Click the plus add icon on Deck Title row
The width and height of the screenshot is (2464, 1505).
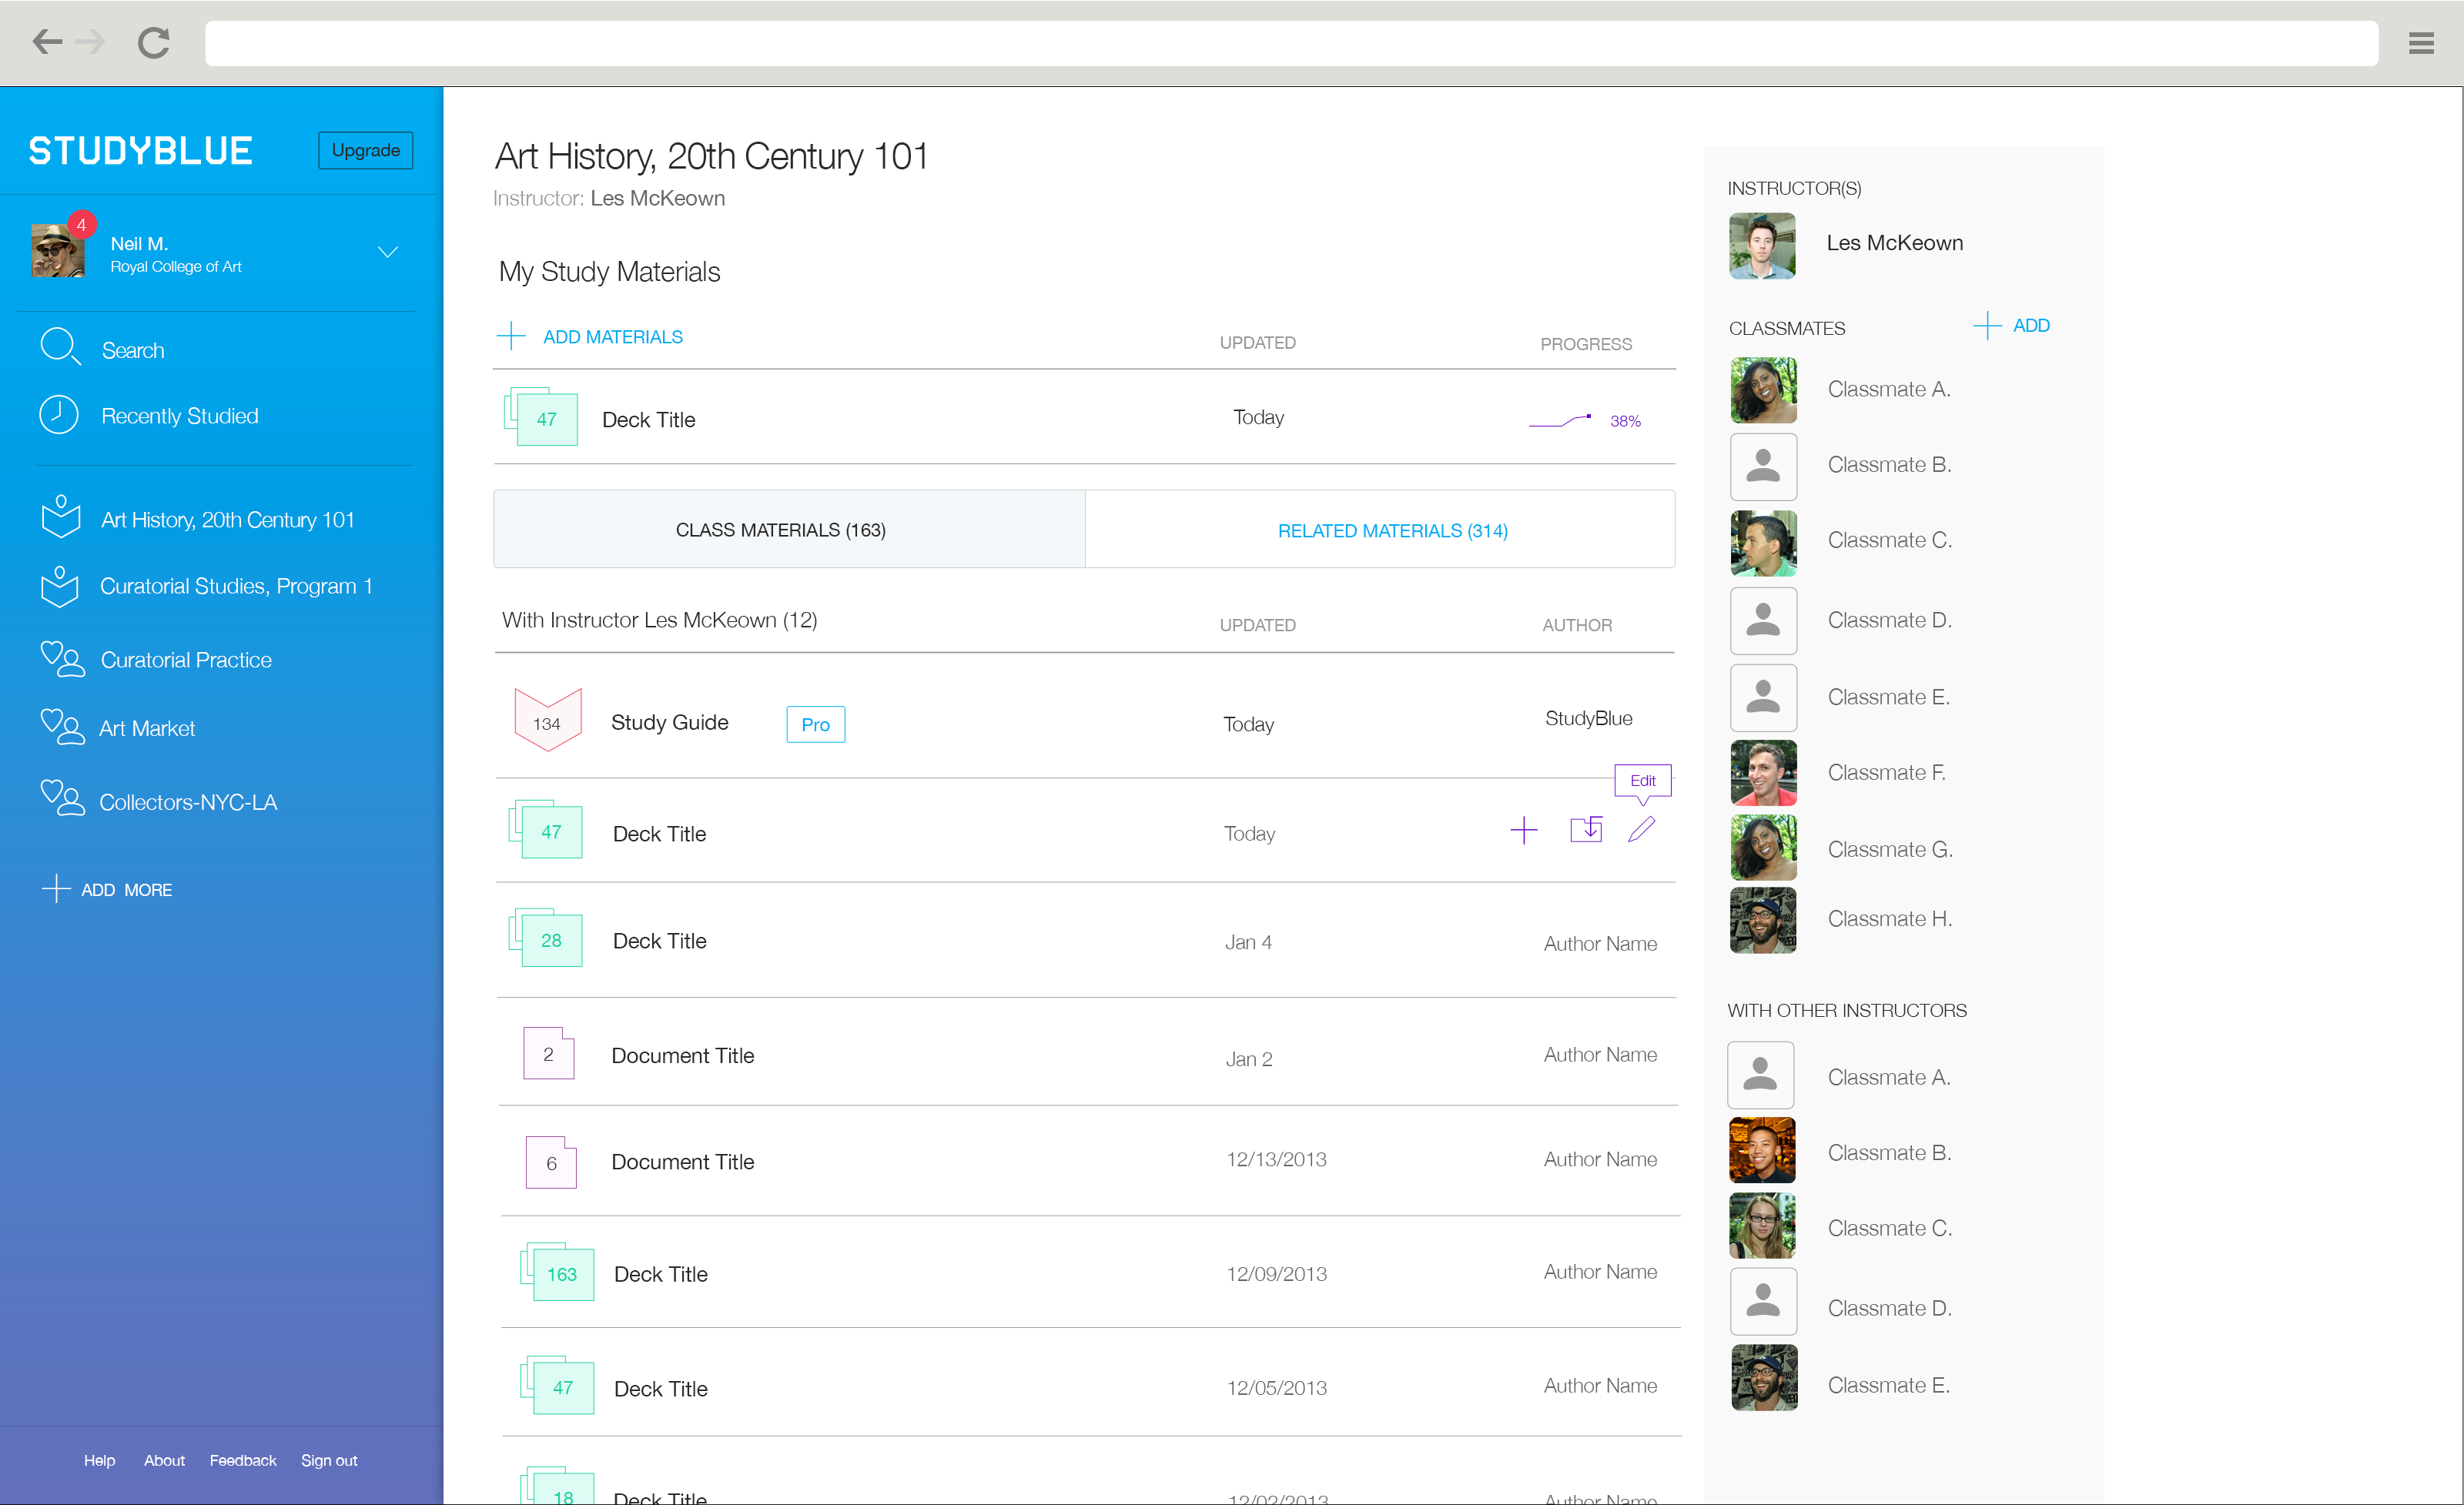point(1523,830)
